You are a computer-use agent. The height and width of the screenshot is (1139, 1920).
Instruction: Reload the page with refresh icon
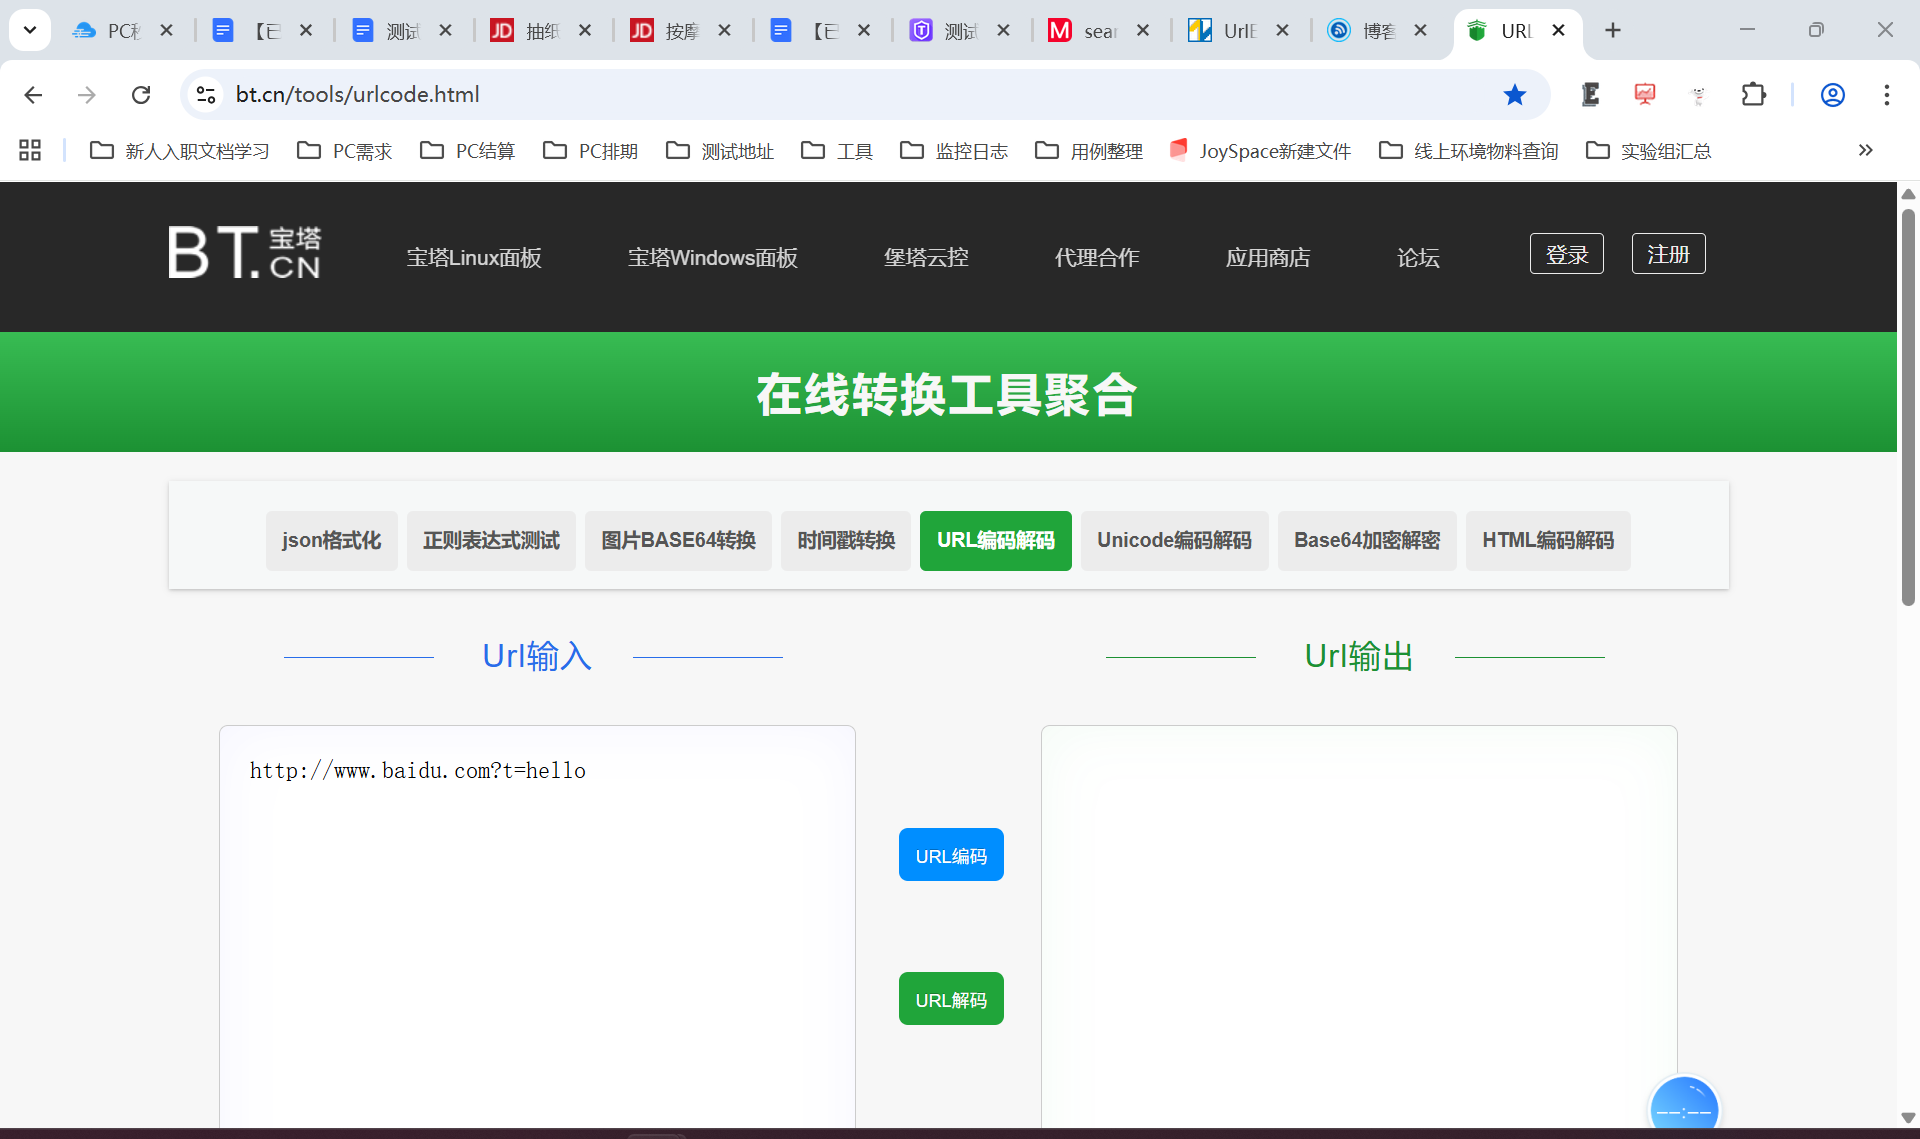point(141,94)
